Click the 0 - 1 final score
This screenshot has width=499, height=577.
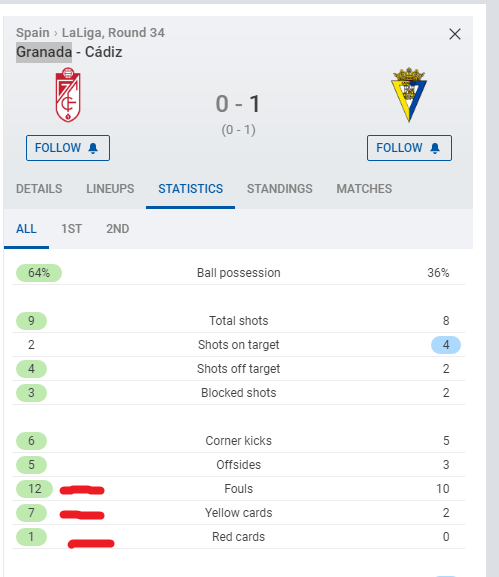tap(238, 104)
